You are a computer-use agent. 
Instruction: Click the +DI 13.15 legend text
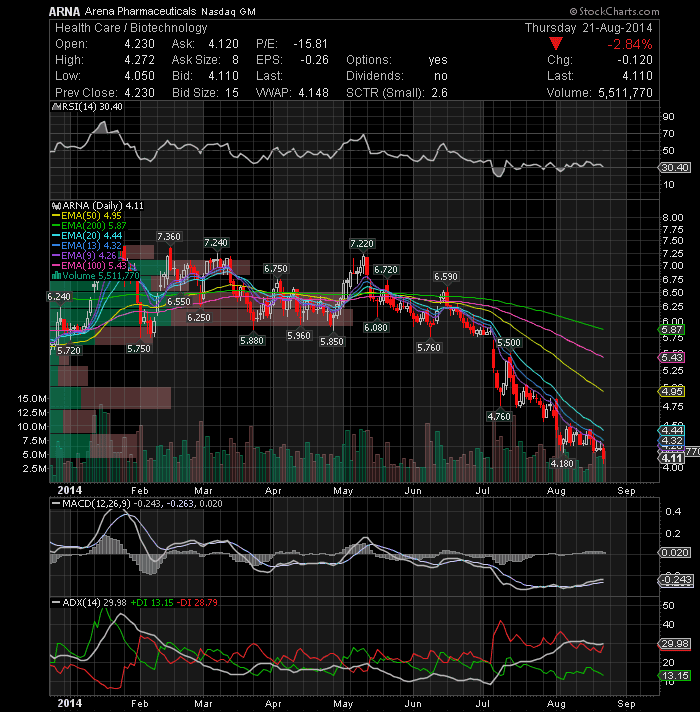point(152,603)
